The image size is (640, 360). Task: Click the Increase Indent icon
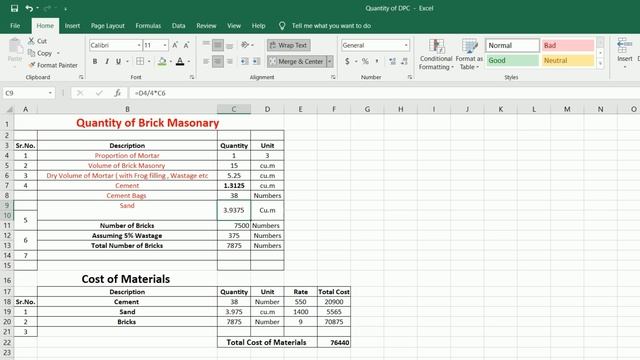[256, 61]
